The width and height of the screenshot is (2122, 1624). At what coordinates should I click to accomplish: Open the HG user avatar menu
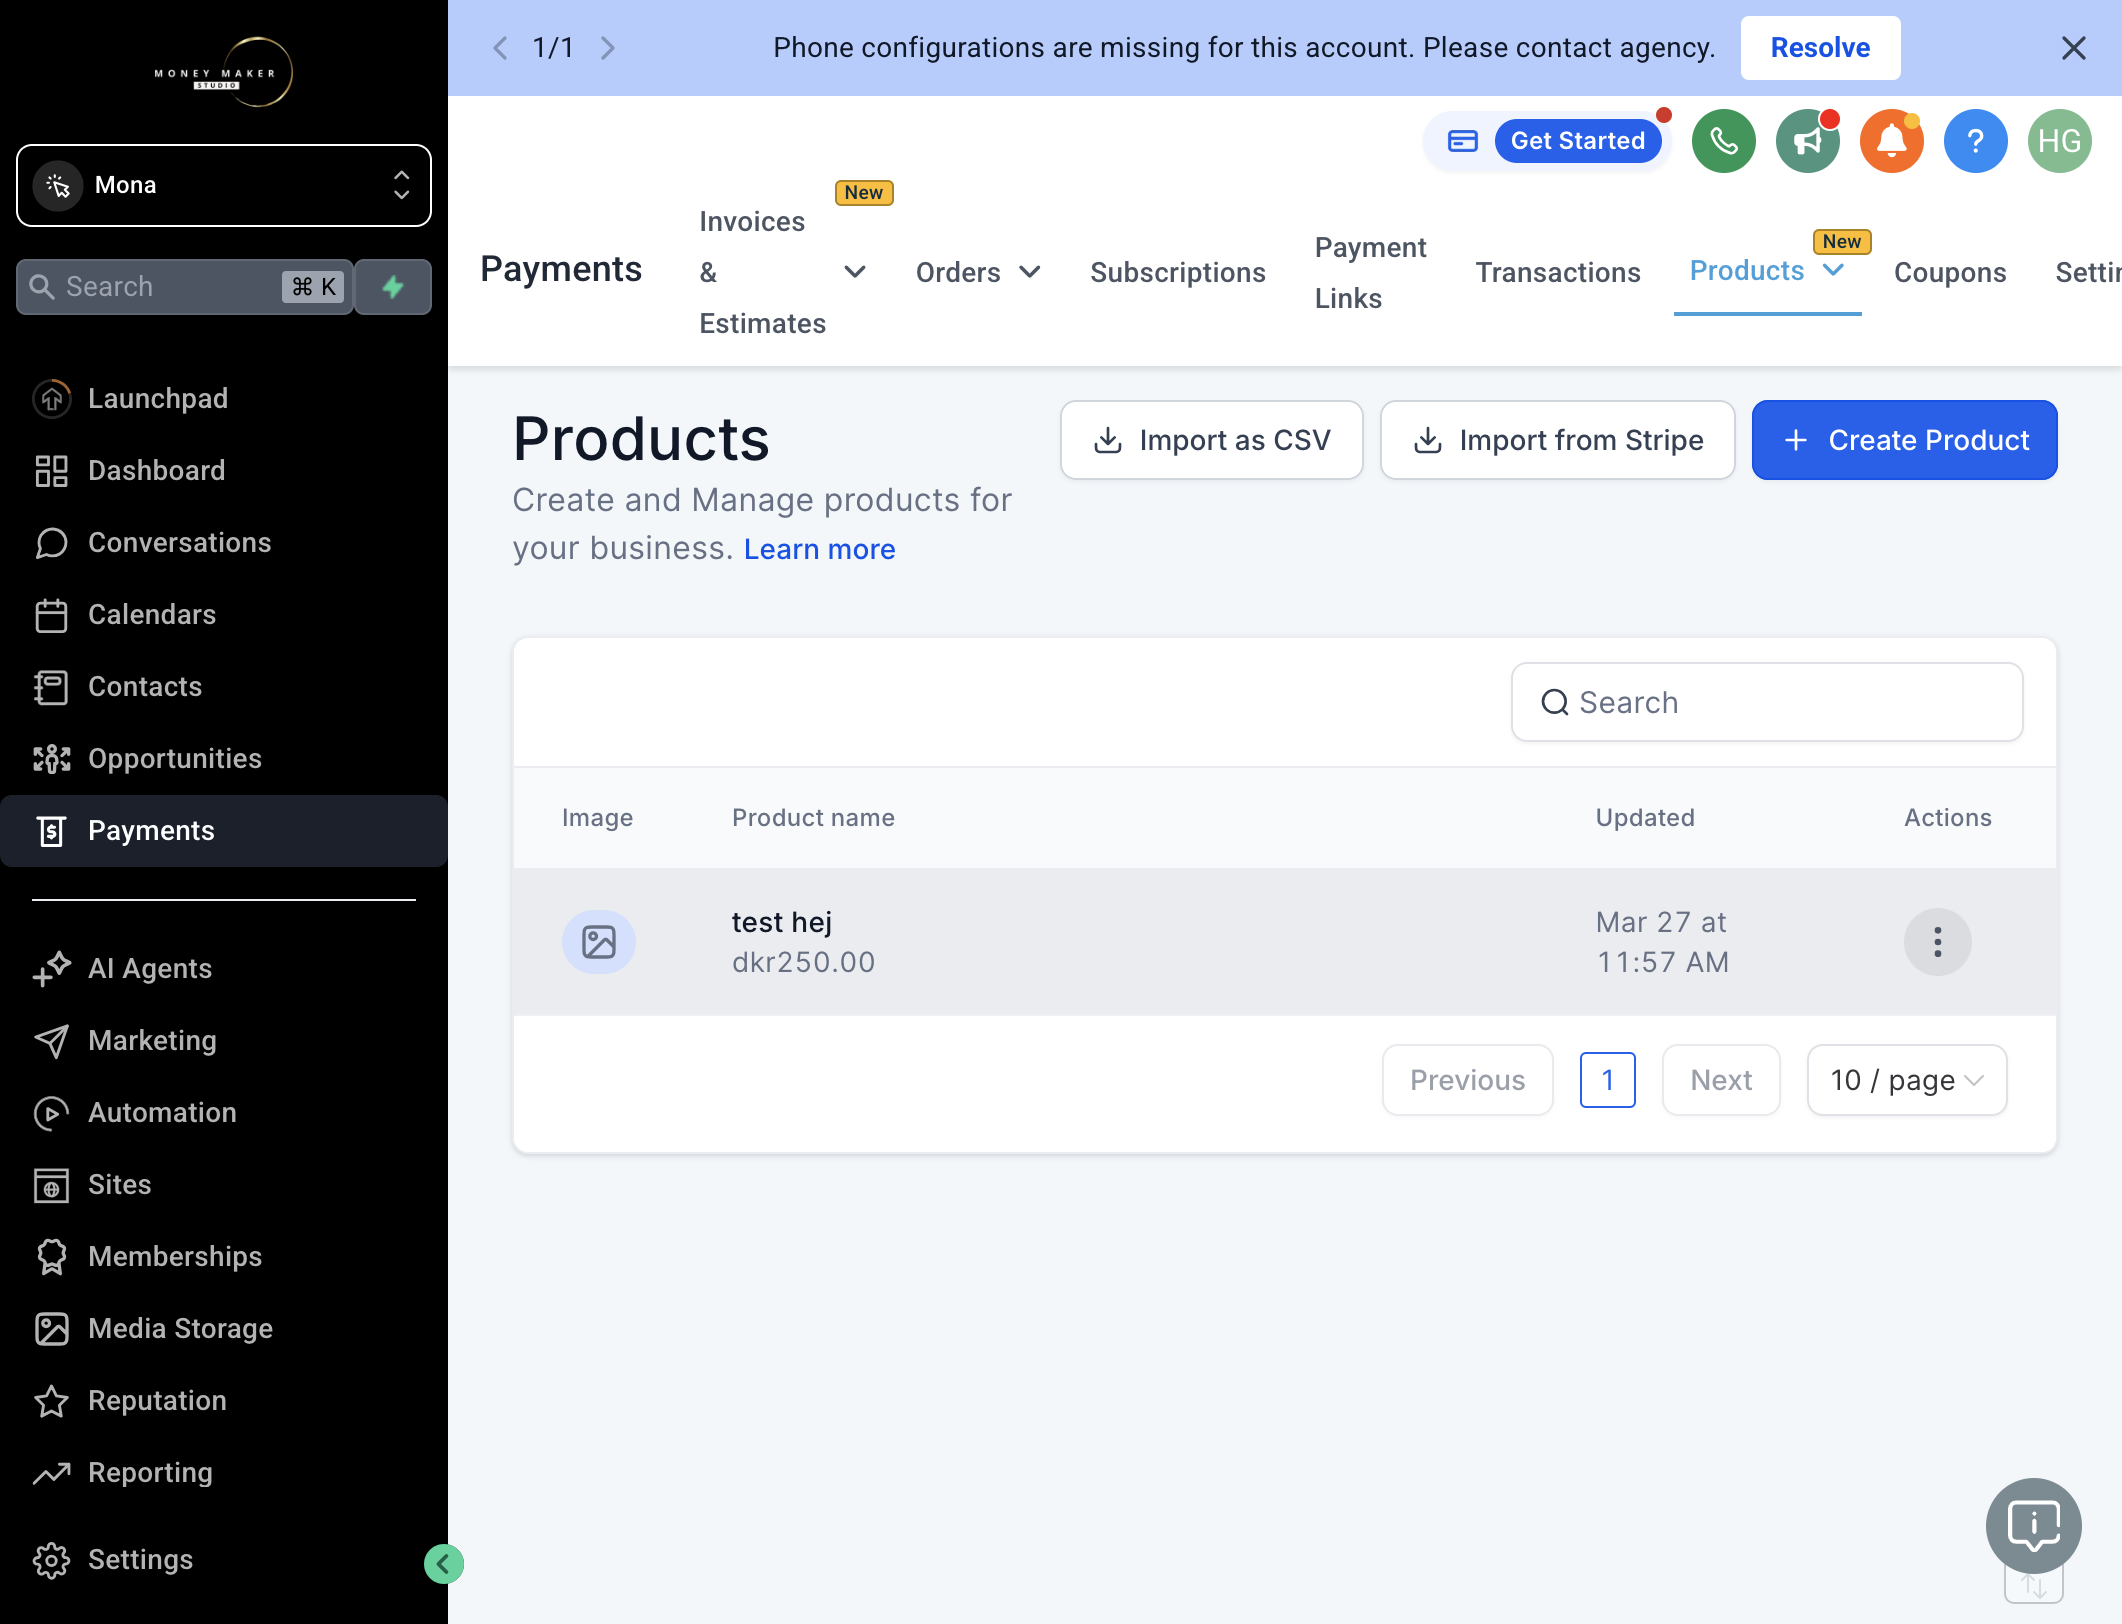coord(2059,141)
